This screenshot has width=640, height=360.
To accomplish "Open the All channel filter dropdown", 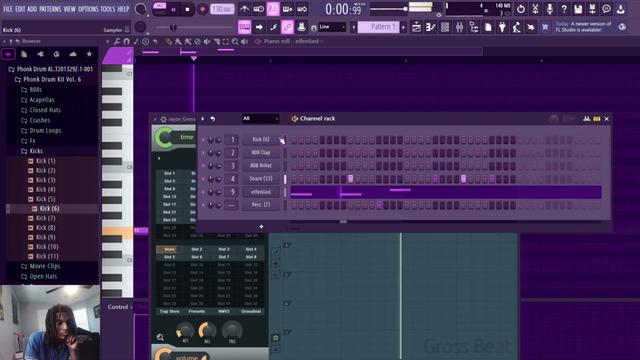I will [x=260, y=119].
